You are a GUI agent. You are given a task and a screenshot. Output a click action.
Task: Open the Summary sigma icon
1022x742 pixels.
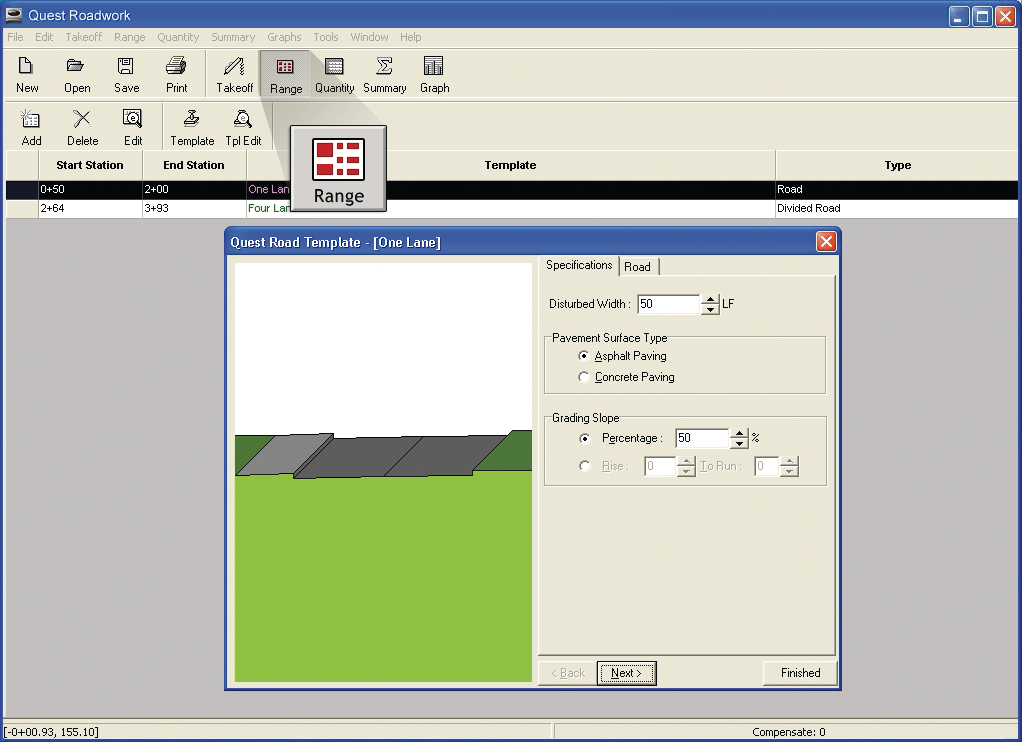385,66
